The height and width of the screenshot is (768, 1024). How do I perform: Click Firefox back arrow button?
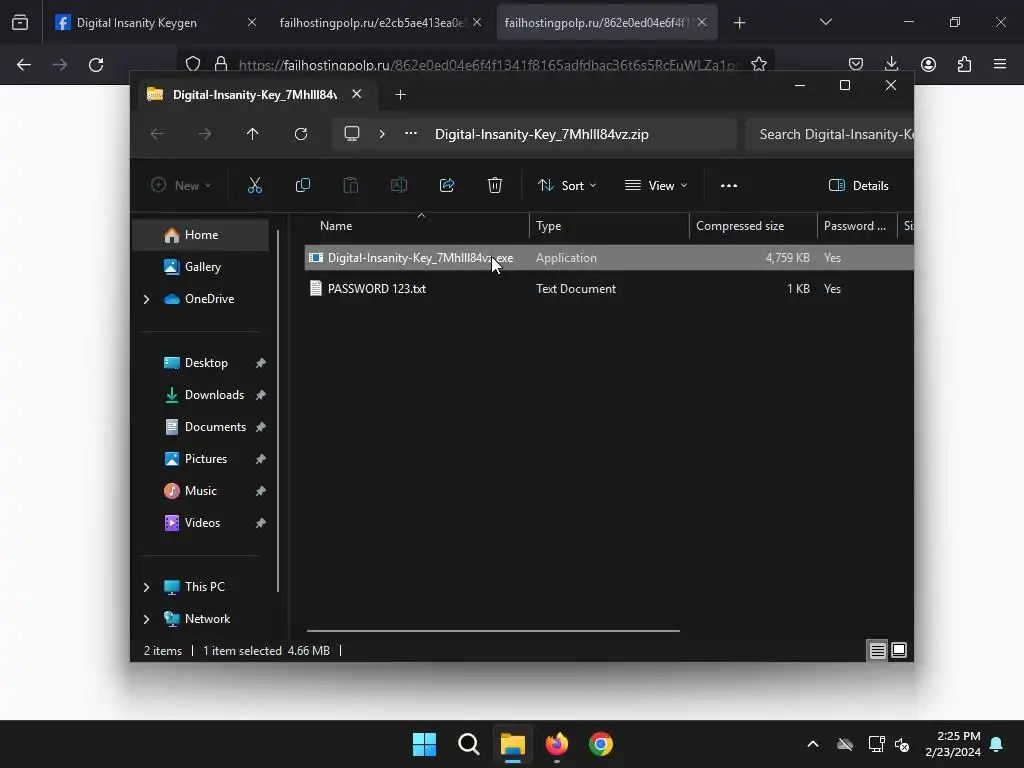point(24,64)
